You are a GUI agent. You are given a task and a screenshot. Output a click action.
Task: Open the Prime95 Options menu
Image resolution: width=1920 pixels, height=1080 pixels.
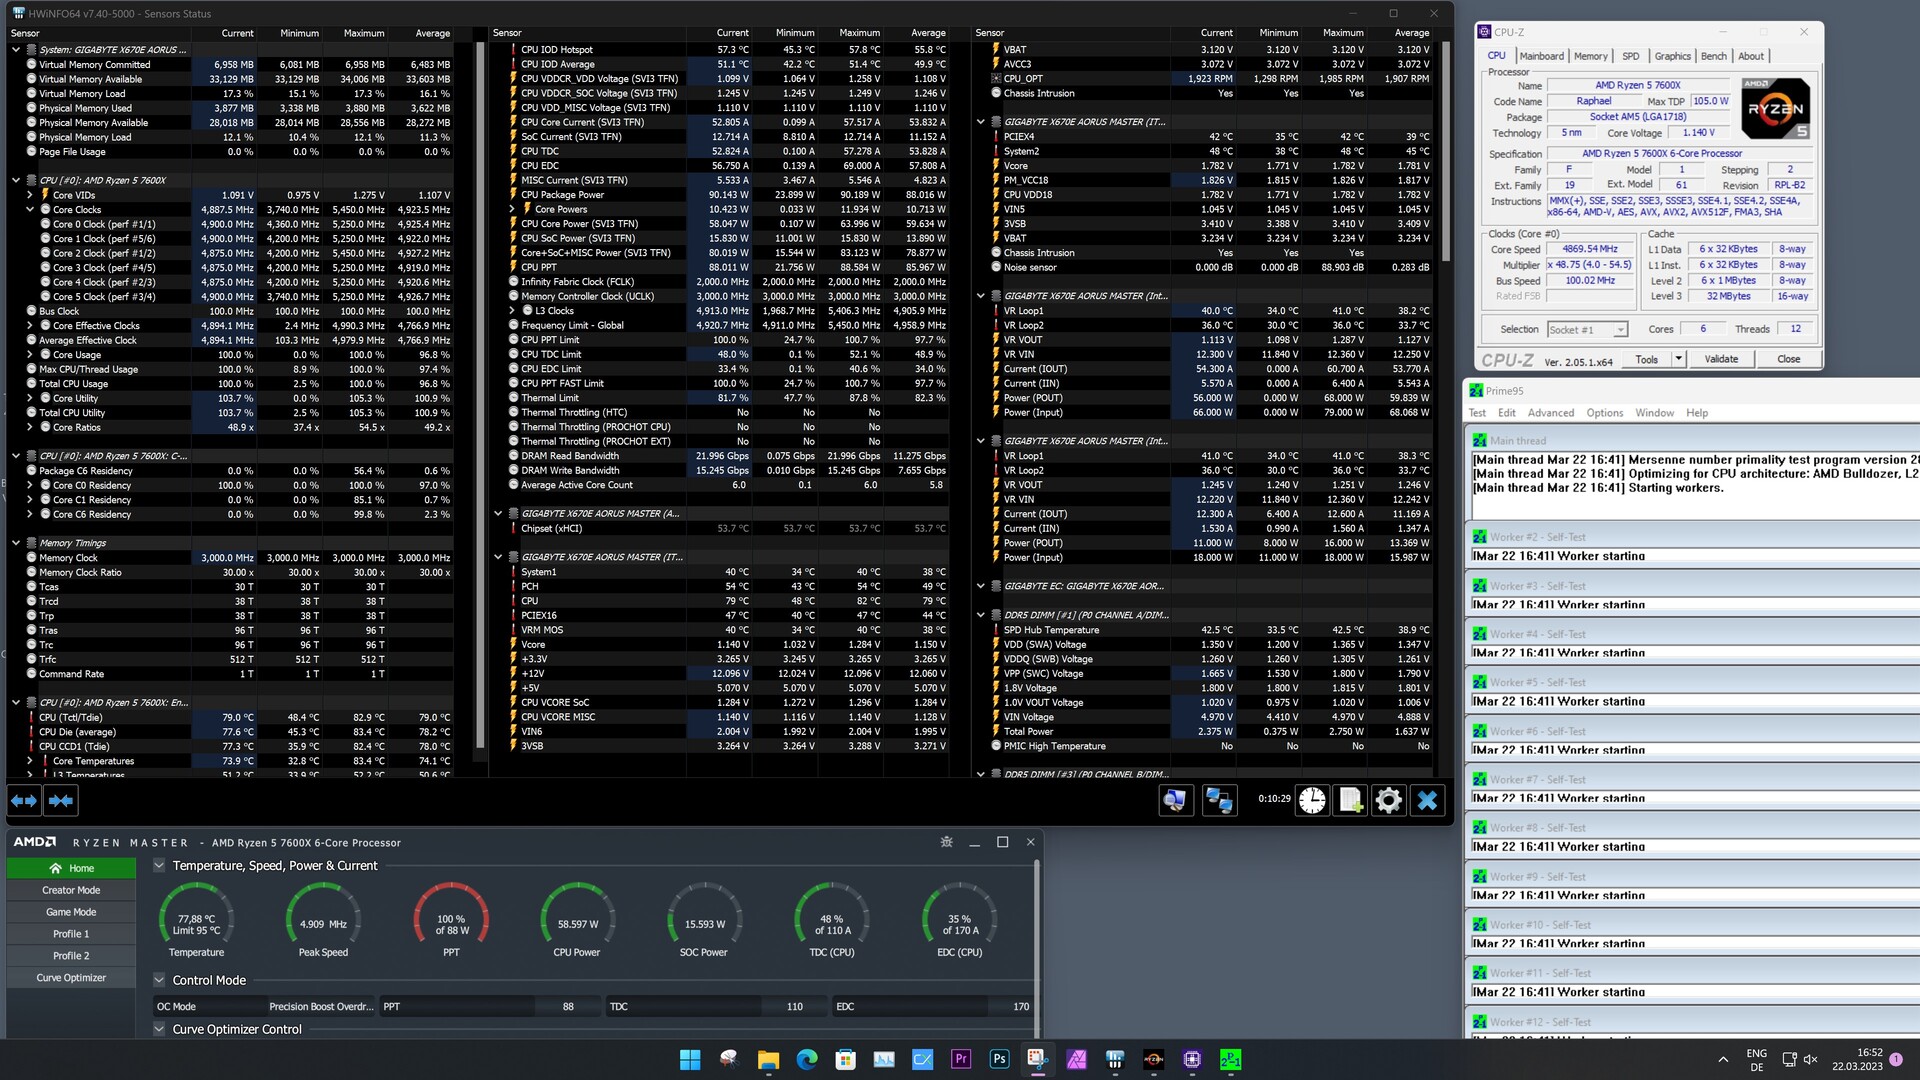[x=1604, y=413]
